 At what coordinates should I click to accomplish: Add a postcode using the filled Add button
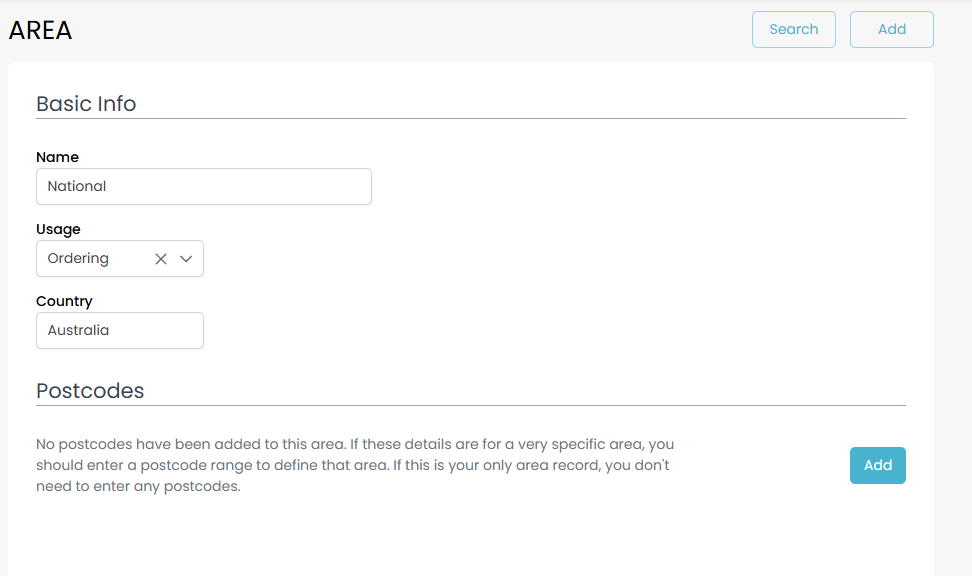point(877,465)
